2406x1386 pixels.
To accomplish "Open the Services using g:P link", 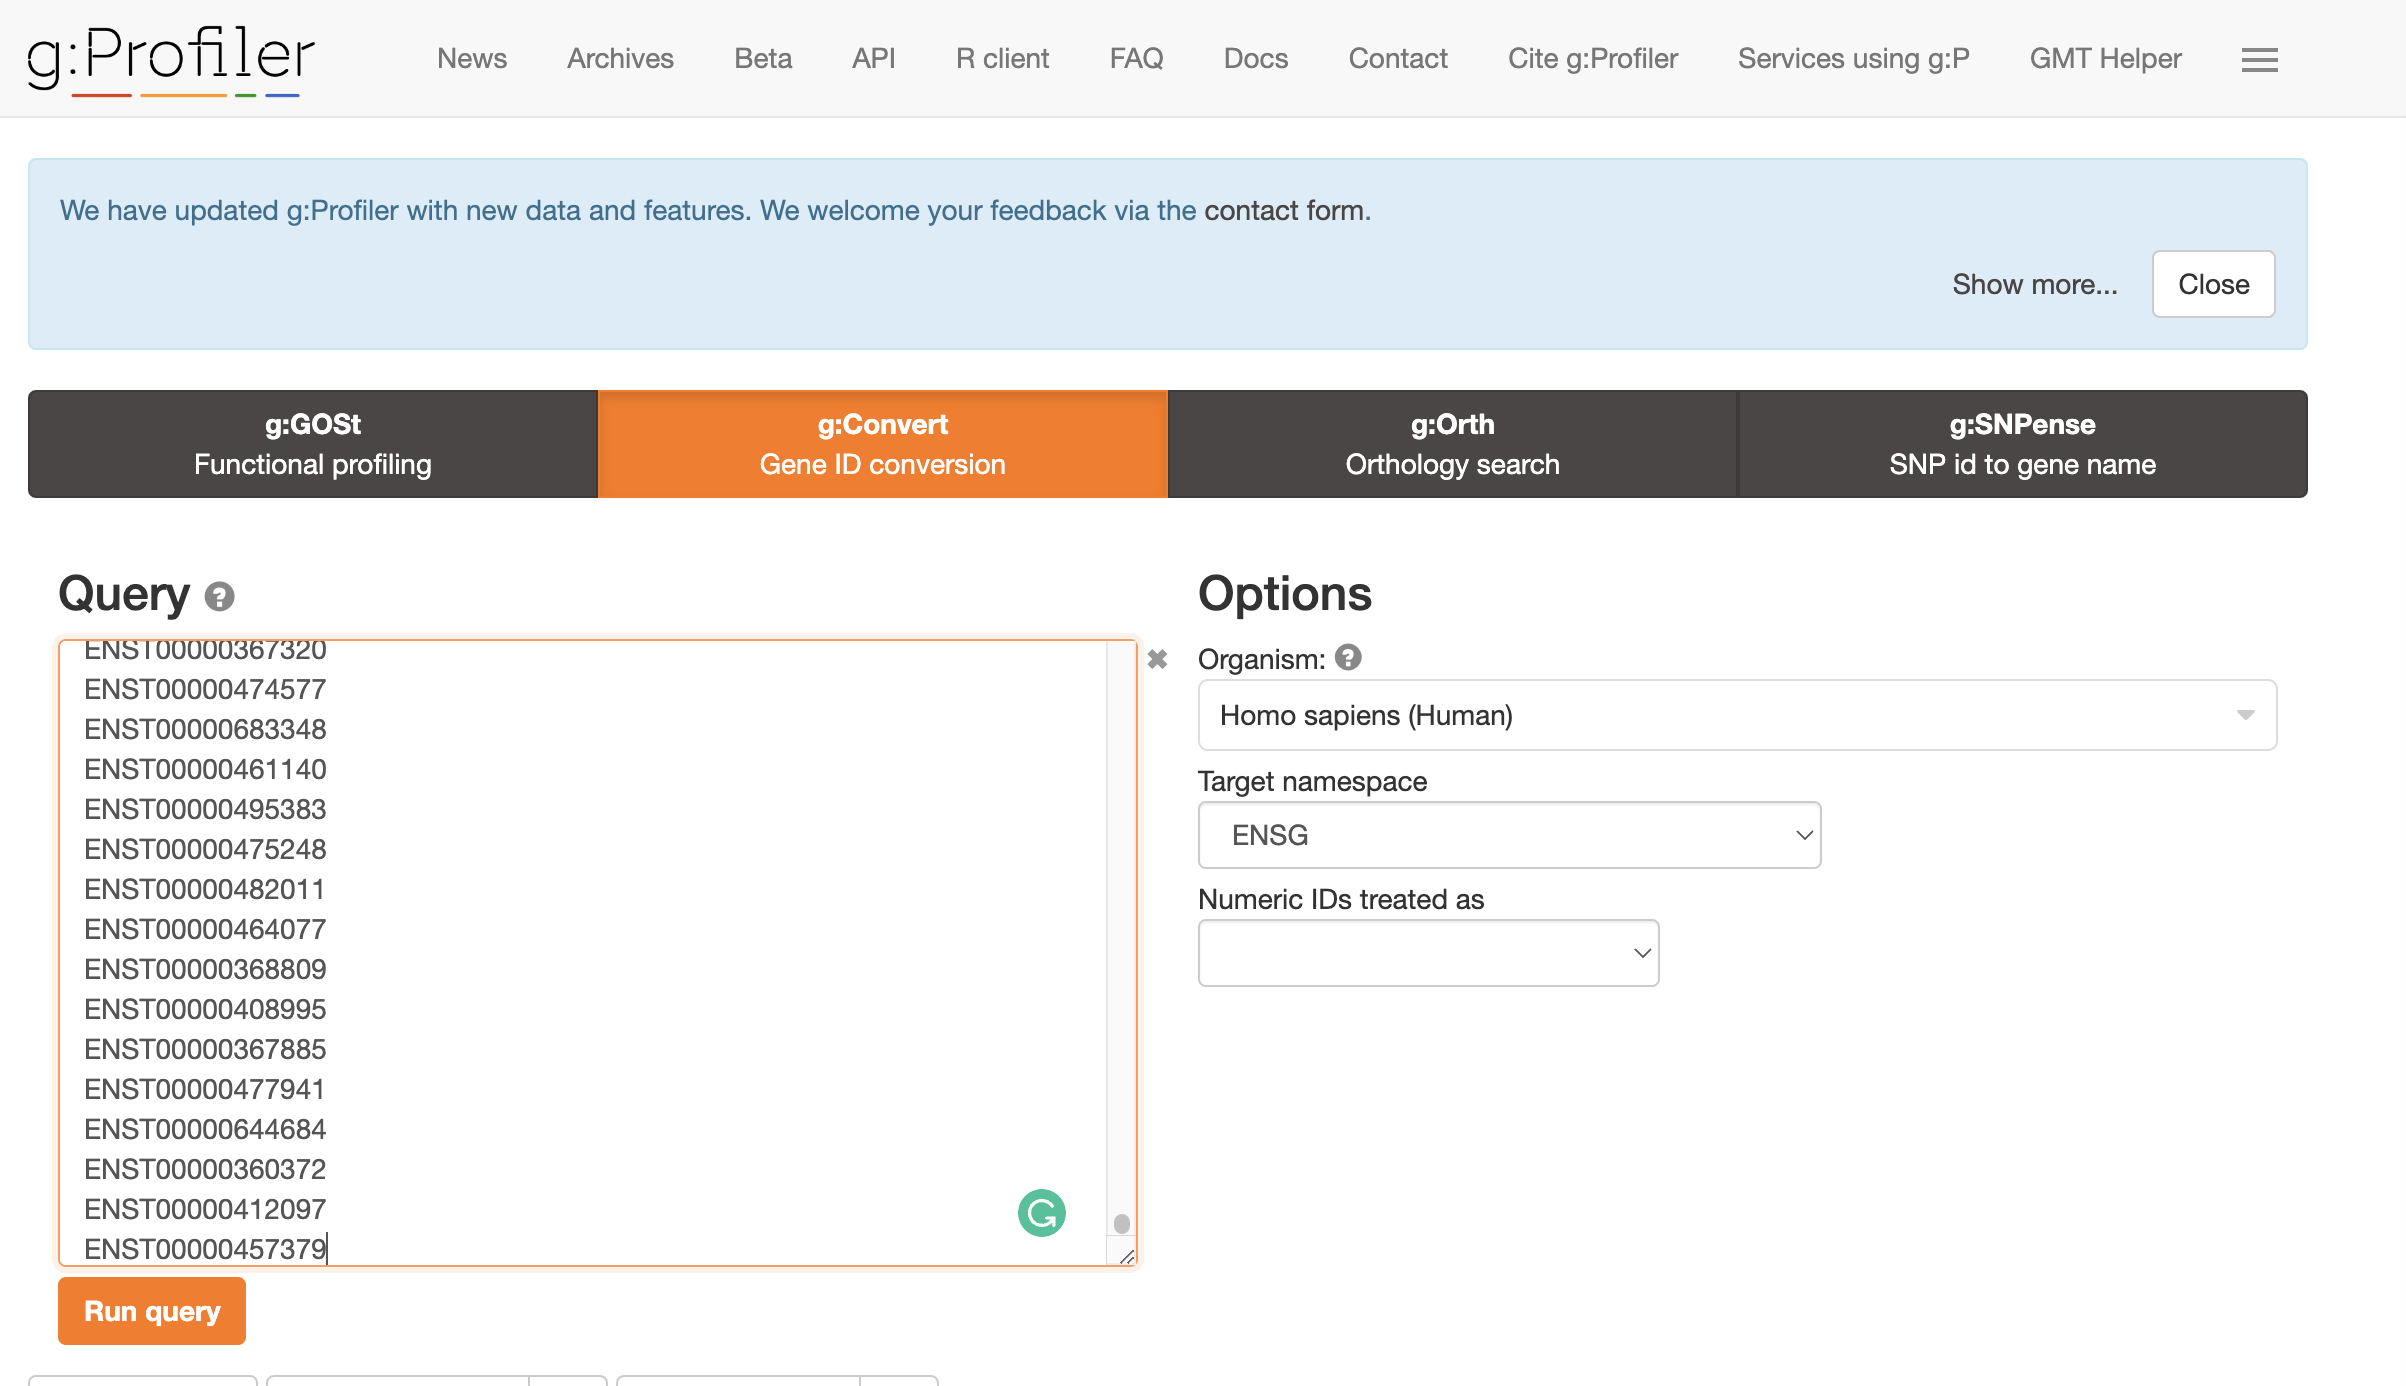I will tap(1853, 59).
